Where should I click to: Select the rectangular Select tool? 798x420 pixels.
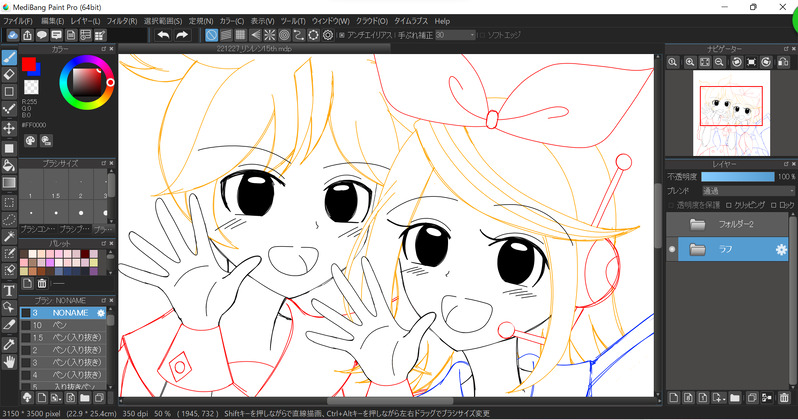[x=9, y=203]
